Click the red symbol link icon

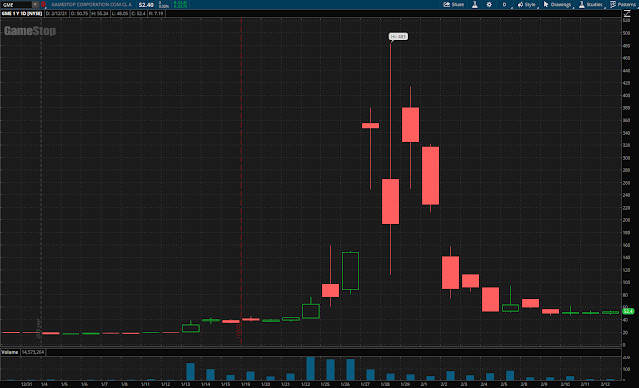(x=43, y=4)
